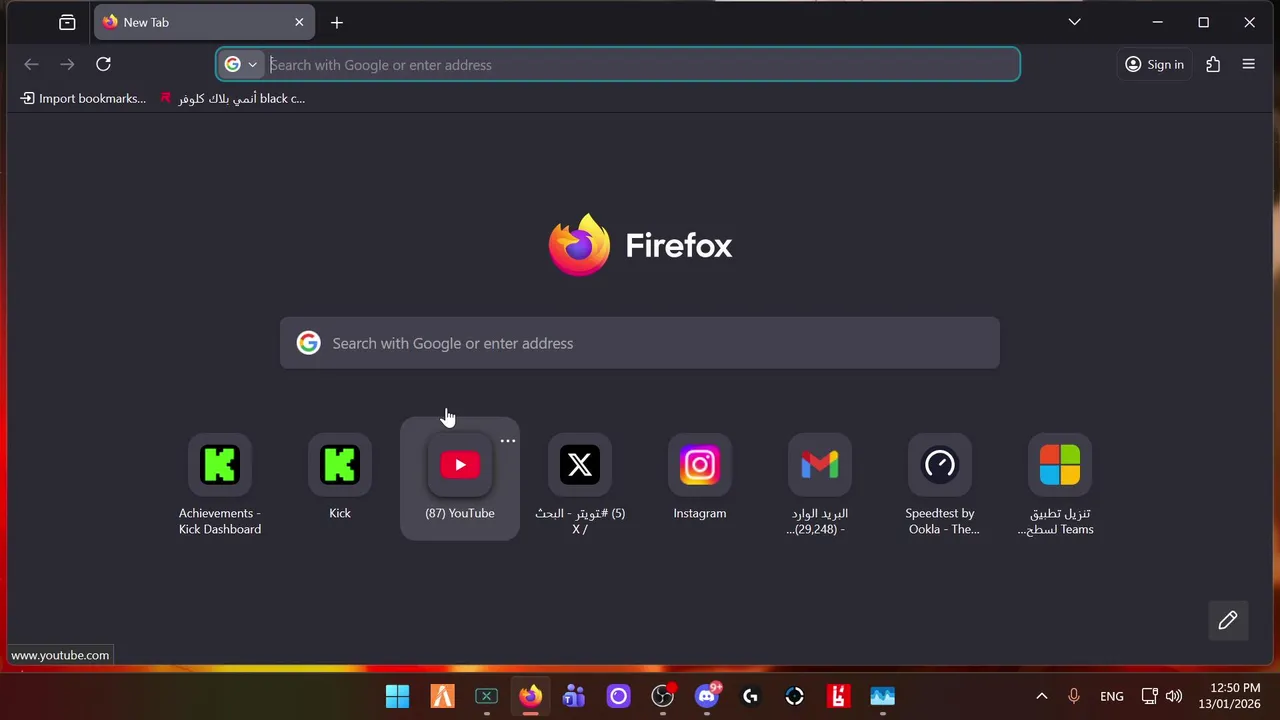This screenshot has width=1280, height=720.
Task: Open the network status tray icon
Action: [x=1150, y=696]
